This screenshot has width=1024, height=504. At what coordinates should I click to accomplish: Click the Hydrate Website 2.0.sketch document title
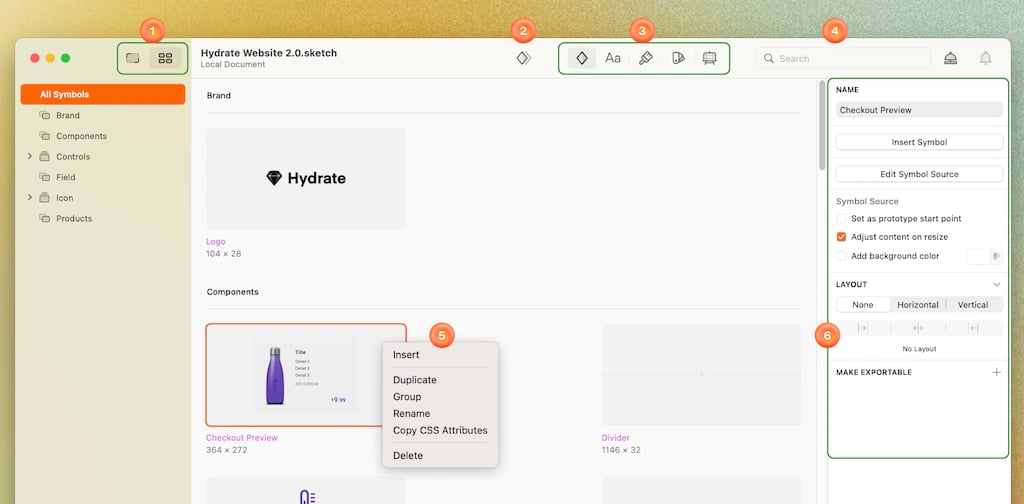[268, 53]
